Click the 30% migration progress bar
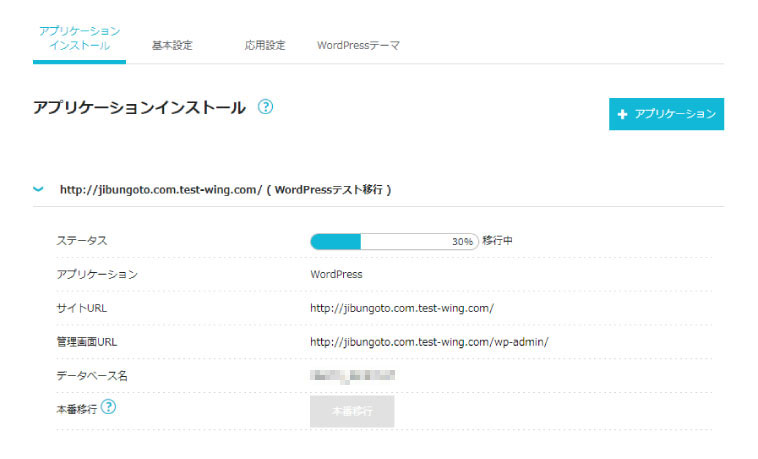This screenshot has width=758, height=459. pyautogui.click(x=393, y=241)
